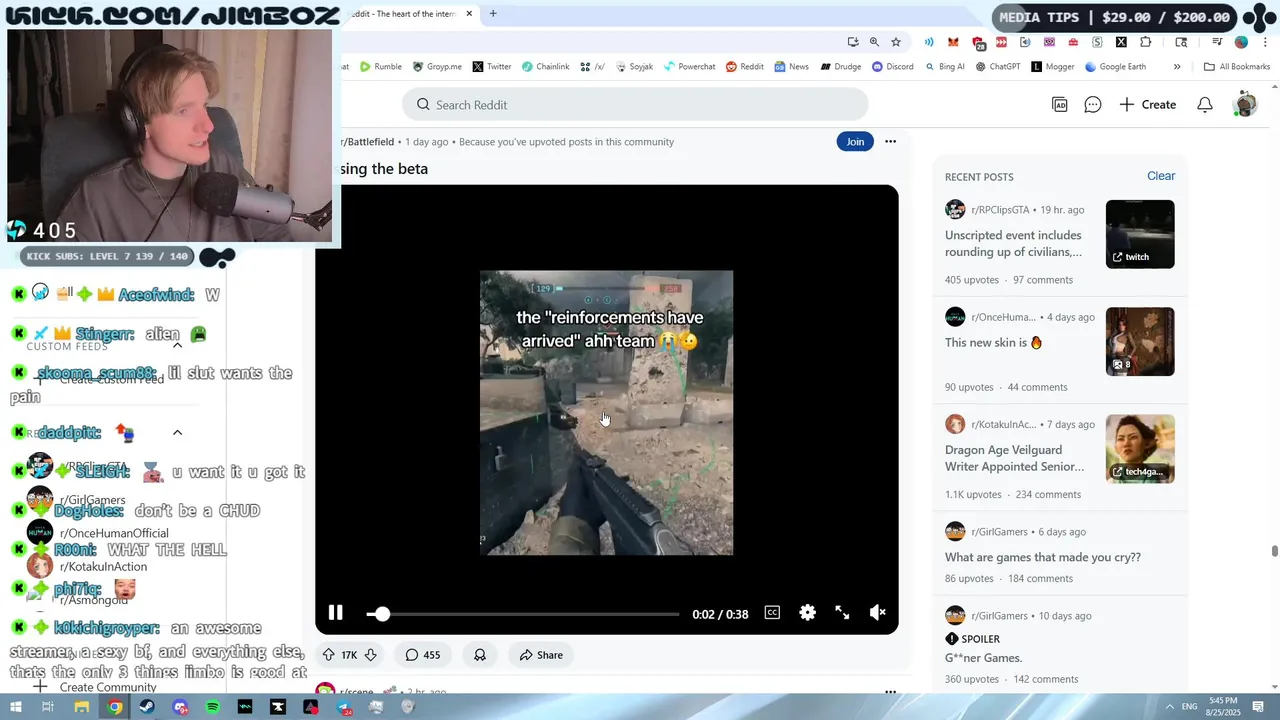Upvote the Battlefield post
Viewport: 1280px width, 720px height.
click(x=328, y=655)
